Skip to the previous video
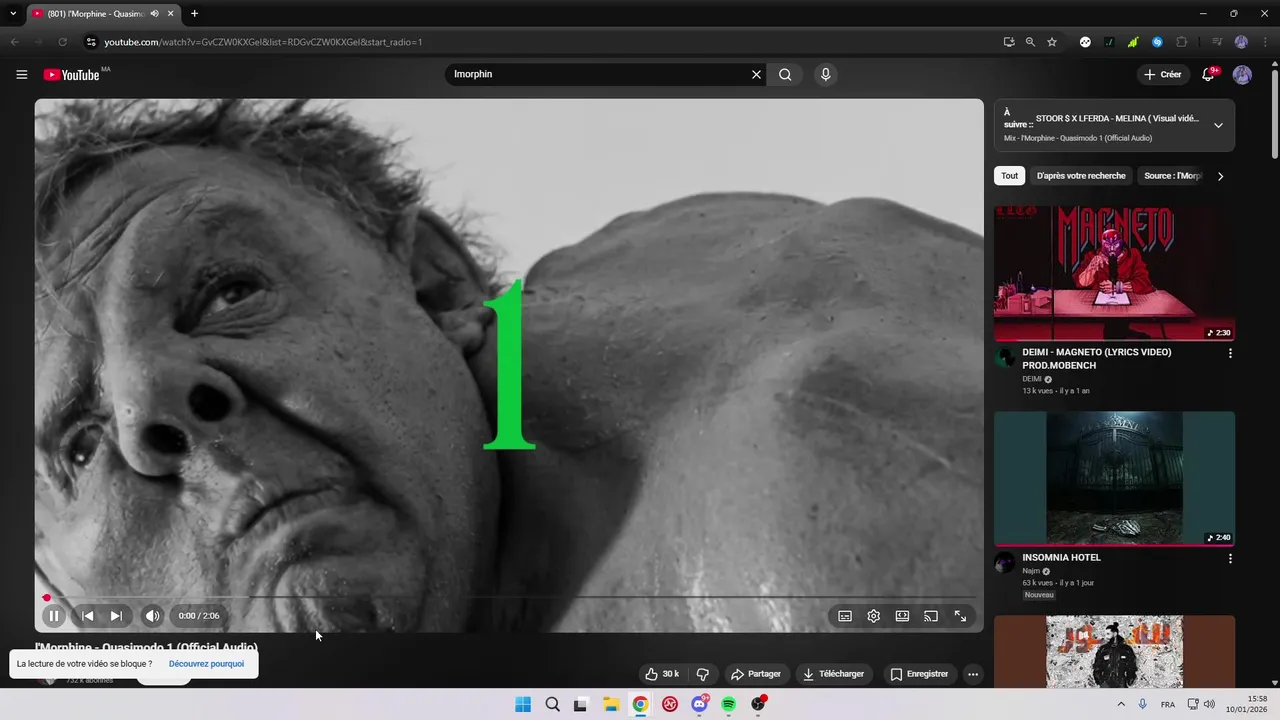The image size is (1280, 720). (87, 616)
